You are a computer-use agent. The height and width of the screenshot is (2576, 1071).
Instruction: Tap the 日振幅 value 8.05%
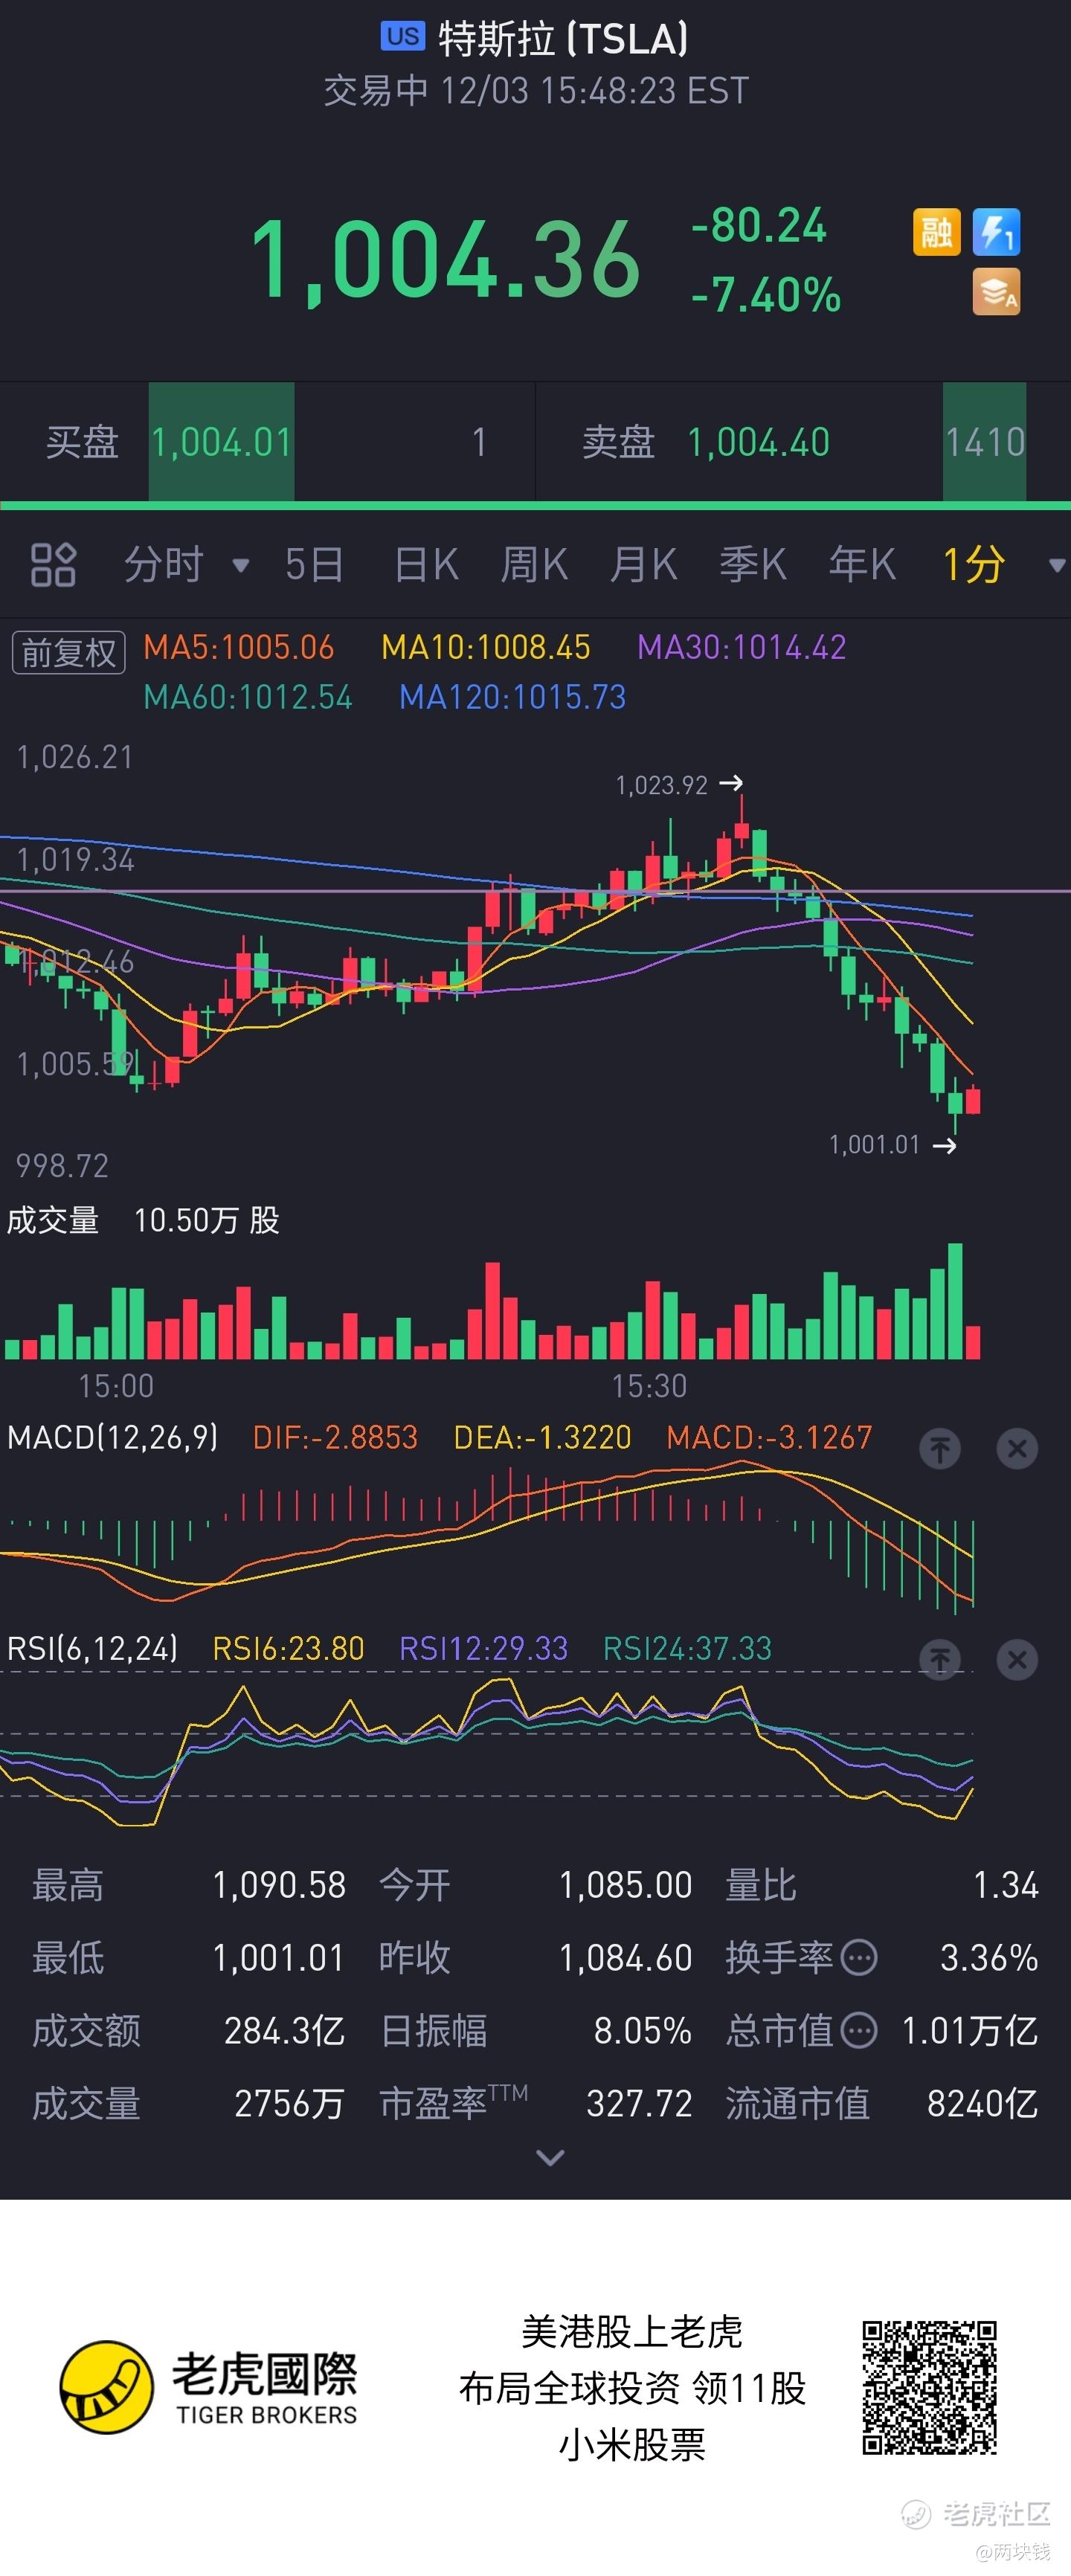(642, 2030)
